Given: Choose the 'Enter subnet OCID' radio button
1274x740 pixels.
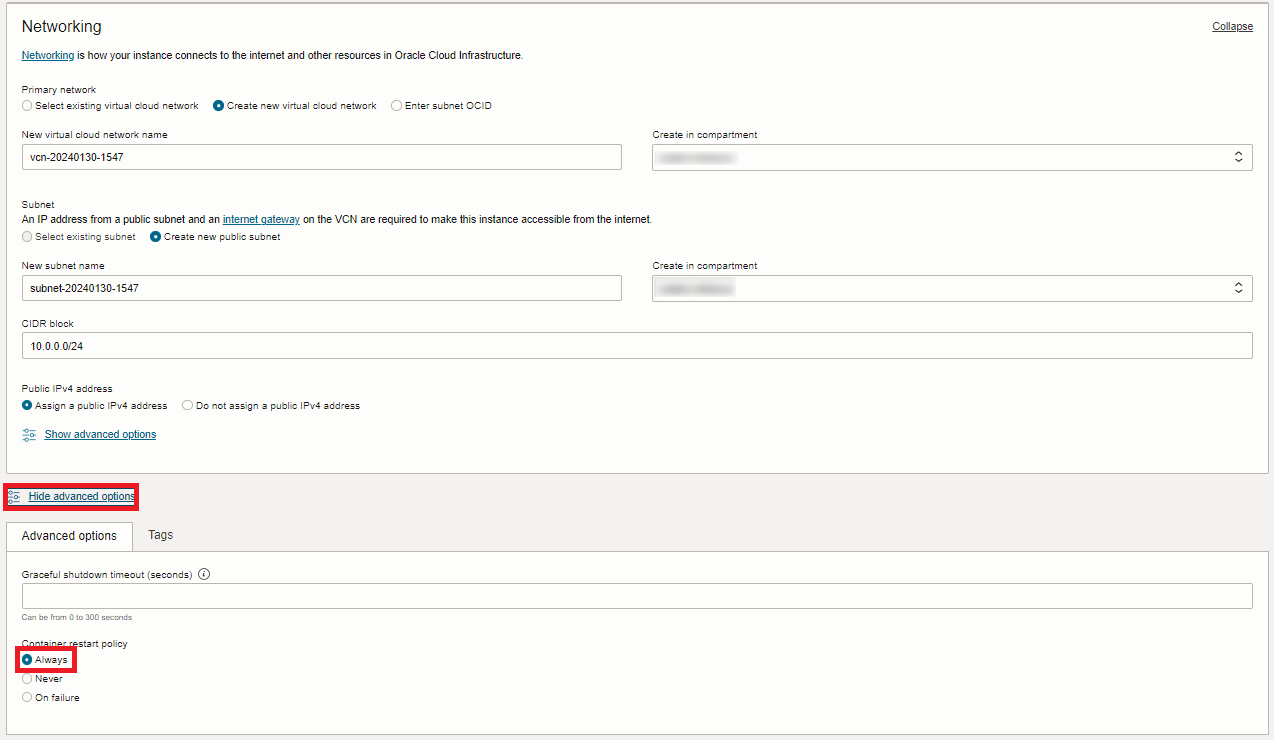Looking at the screenshot, I should point(397,106).
